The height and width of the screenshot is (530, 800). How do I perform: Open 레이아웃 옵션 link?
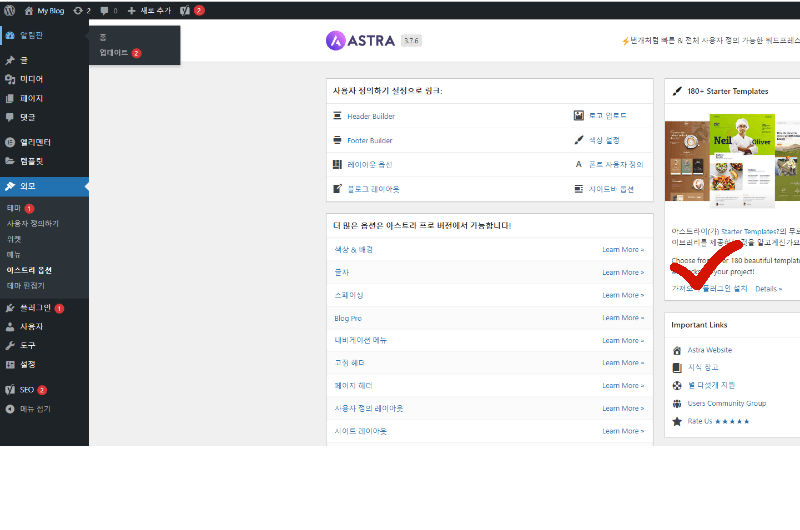pos(369,165)
